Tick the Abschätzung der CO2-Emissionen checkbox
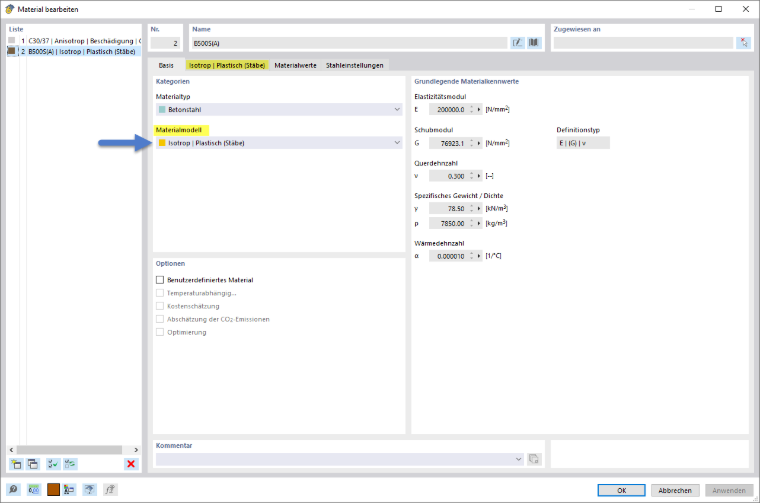Image resolution: width=760 pixels, height=503 pixels. pyautogui.click(x=160, y=319)
